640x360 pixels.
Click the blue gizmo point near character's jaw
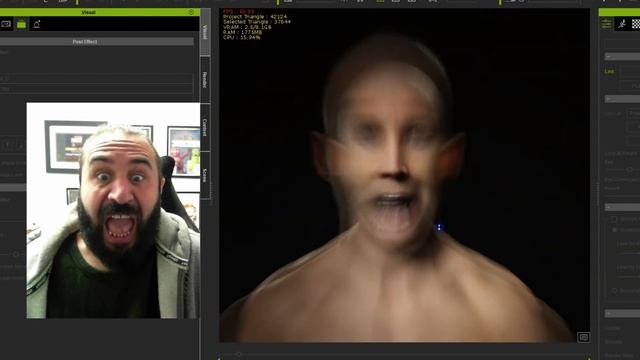pos(439,227)
